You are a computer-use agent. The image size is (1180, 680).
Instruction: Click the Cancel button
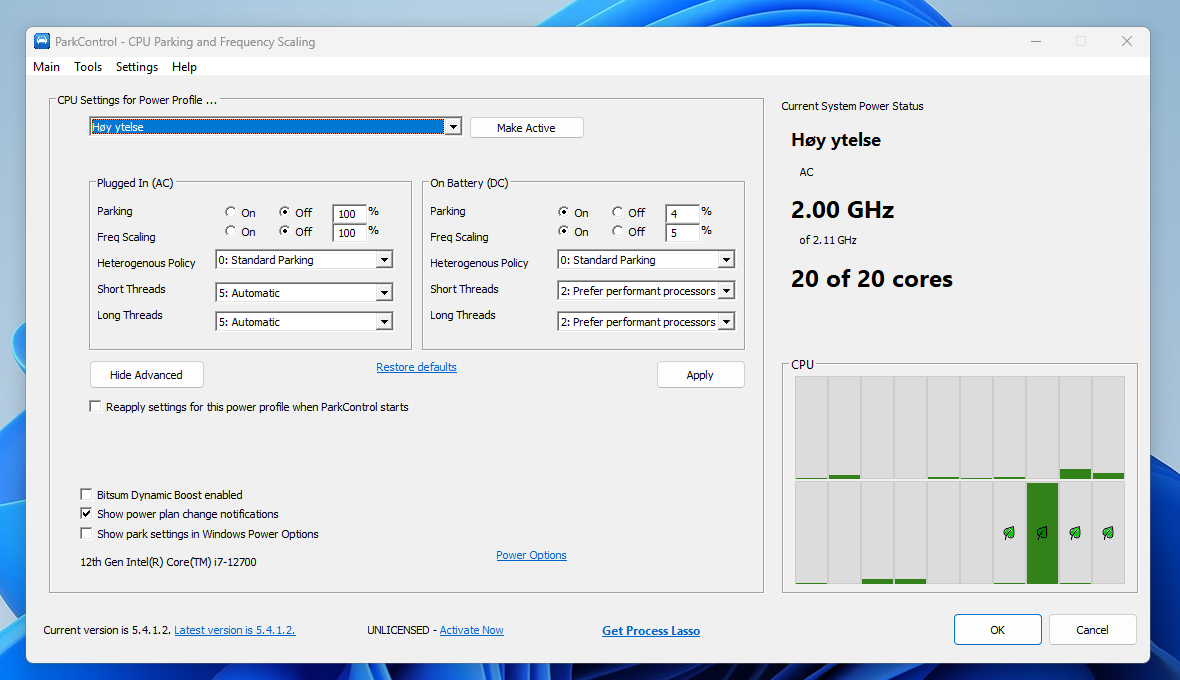coord(1092,630)
